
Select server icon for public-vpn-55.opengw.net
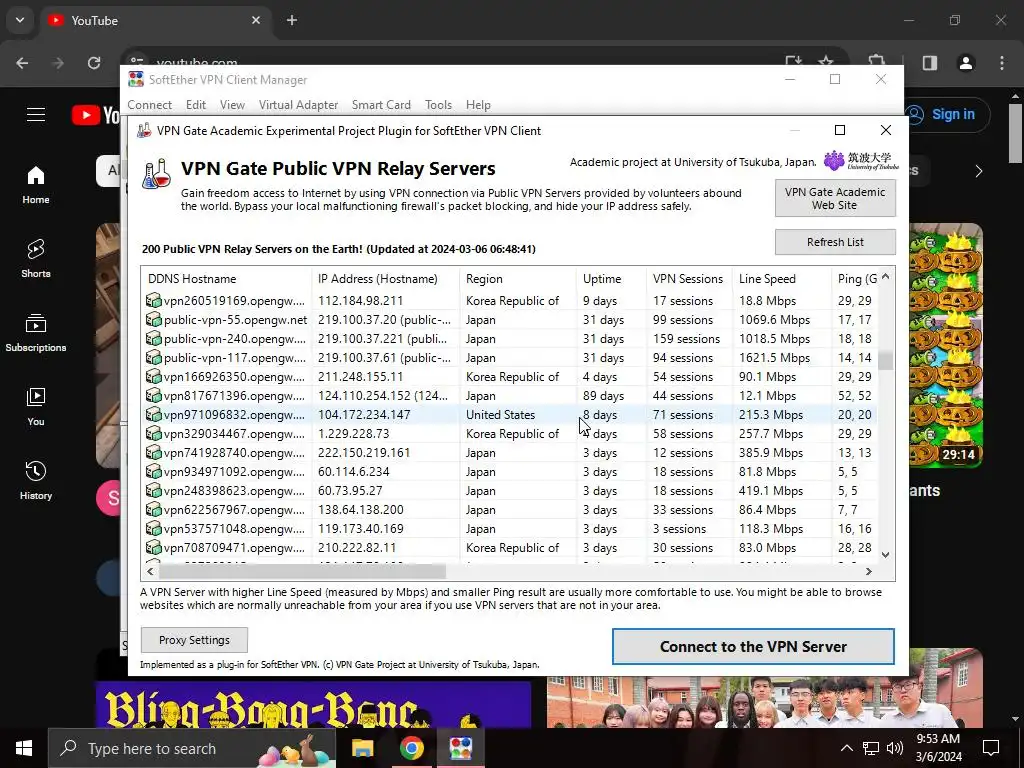coord(153,319)
